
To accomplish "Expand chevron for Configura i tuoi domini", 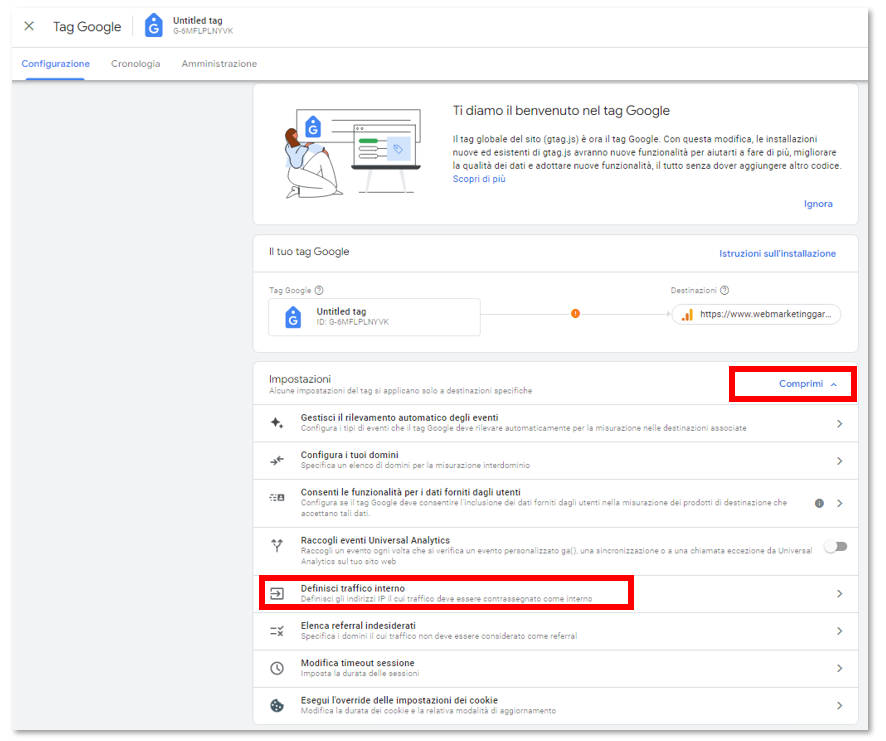I will [840, 461].
